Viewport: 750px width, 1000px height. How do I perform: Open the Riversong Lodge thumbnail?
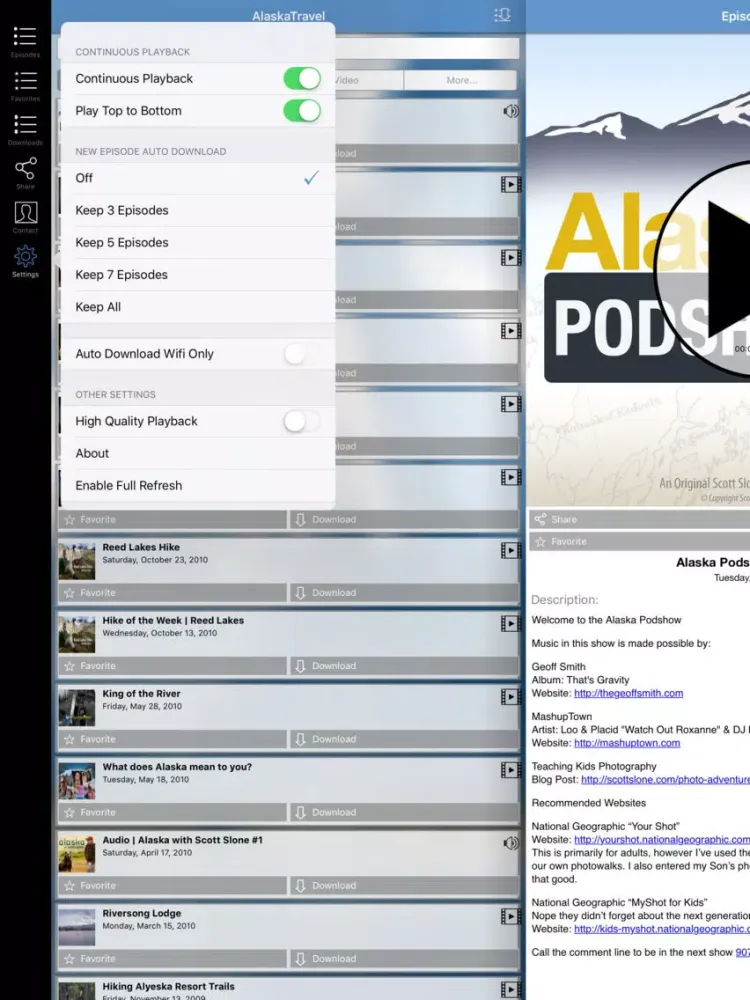coord(77,927)
